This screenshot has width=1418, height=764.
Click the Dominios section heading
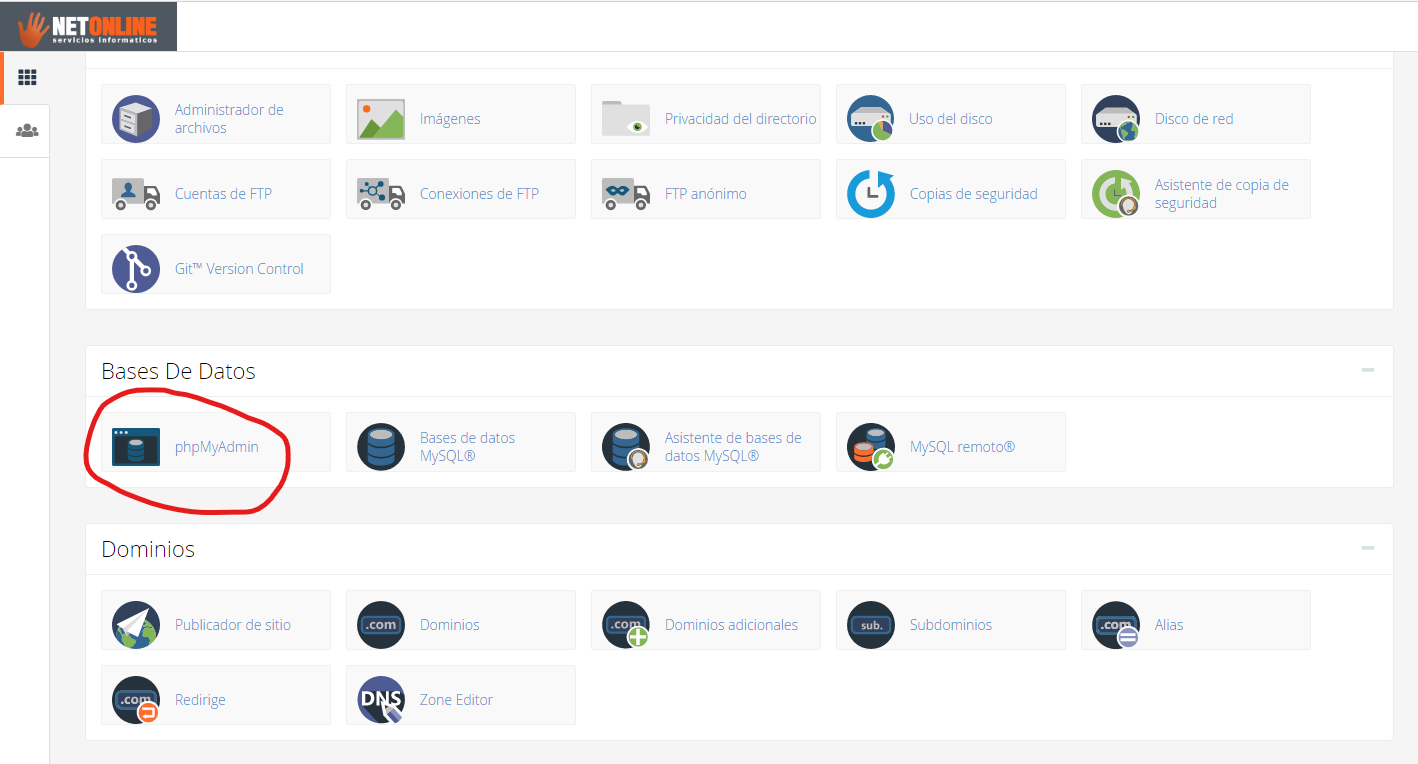tap(148, 549)
